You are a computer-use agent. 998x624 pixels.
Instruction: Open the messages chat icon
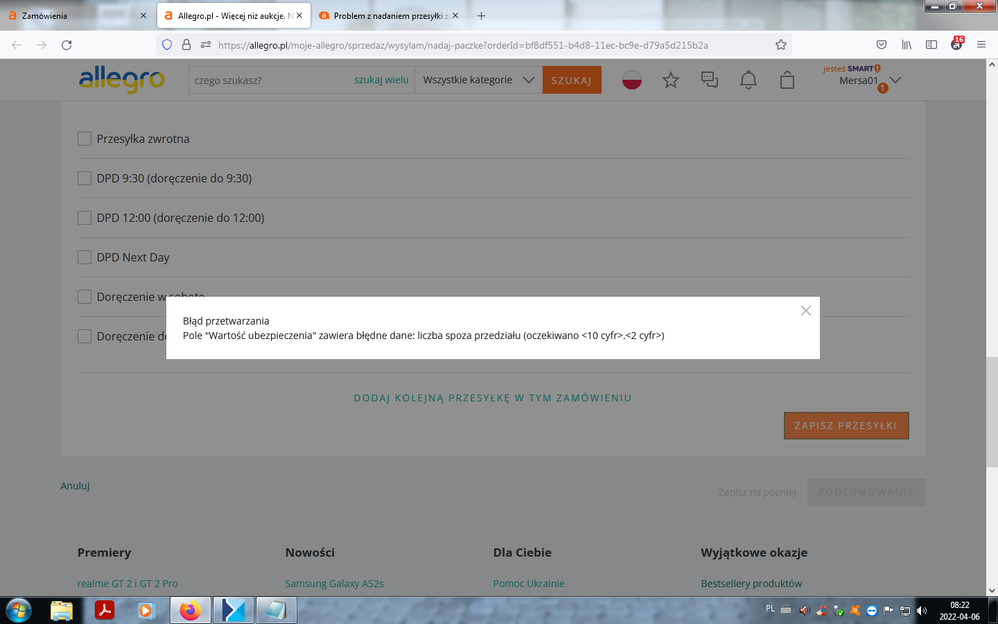(x=709, y=80)
